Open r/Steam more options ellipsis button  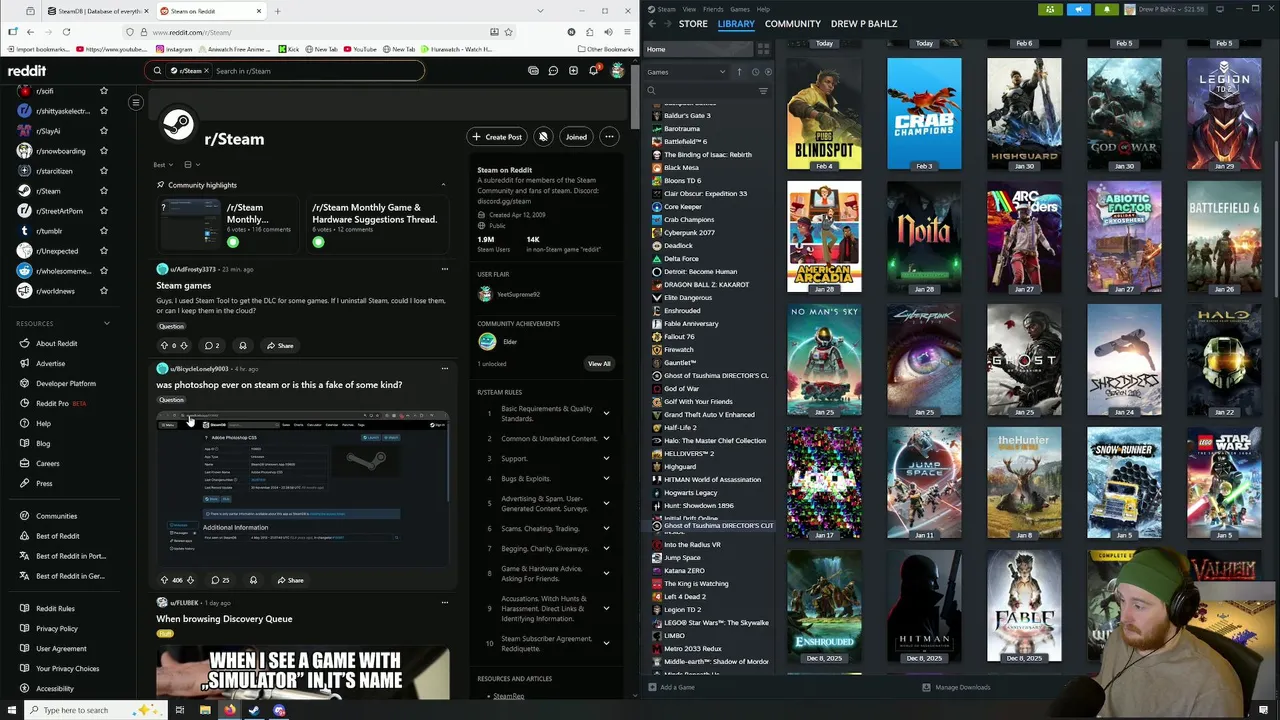(609, 137)
